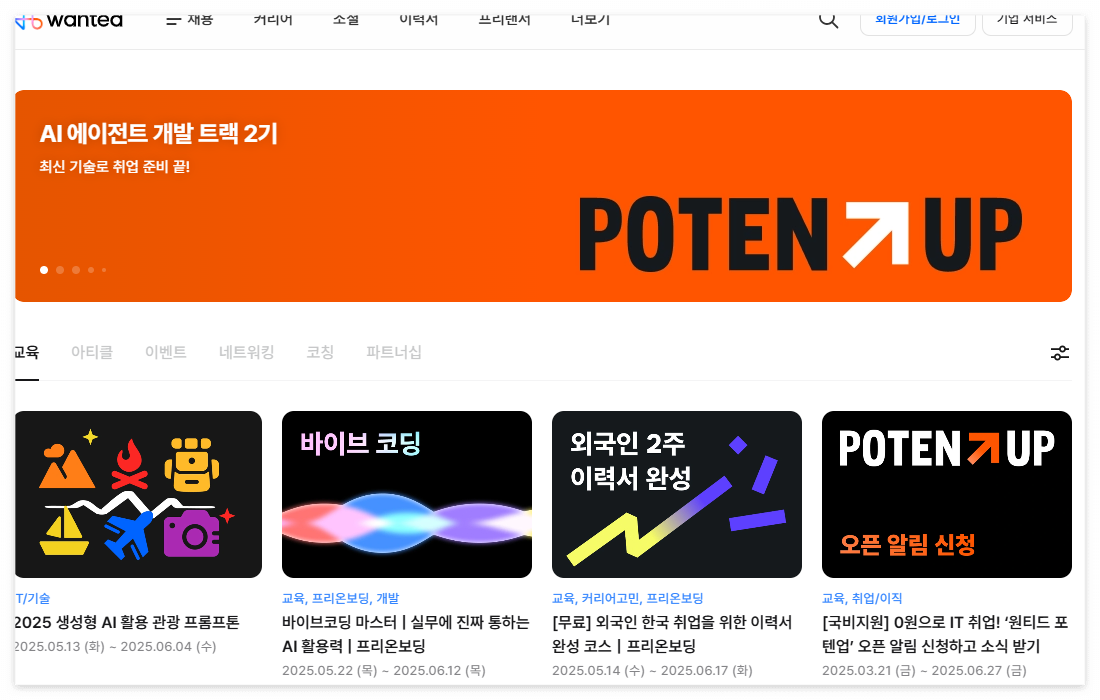Image resolution: width=1100 pixels, height=700 pixels.
Task: Switch to the 아티클 tab
Action: coord(92,352)
